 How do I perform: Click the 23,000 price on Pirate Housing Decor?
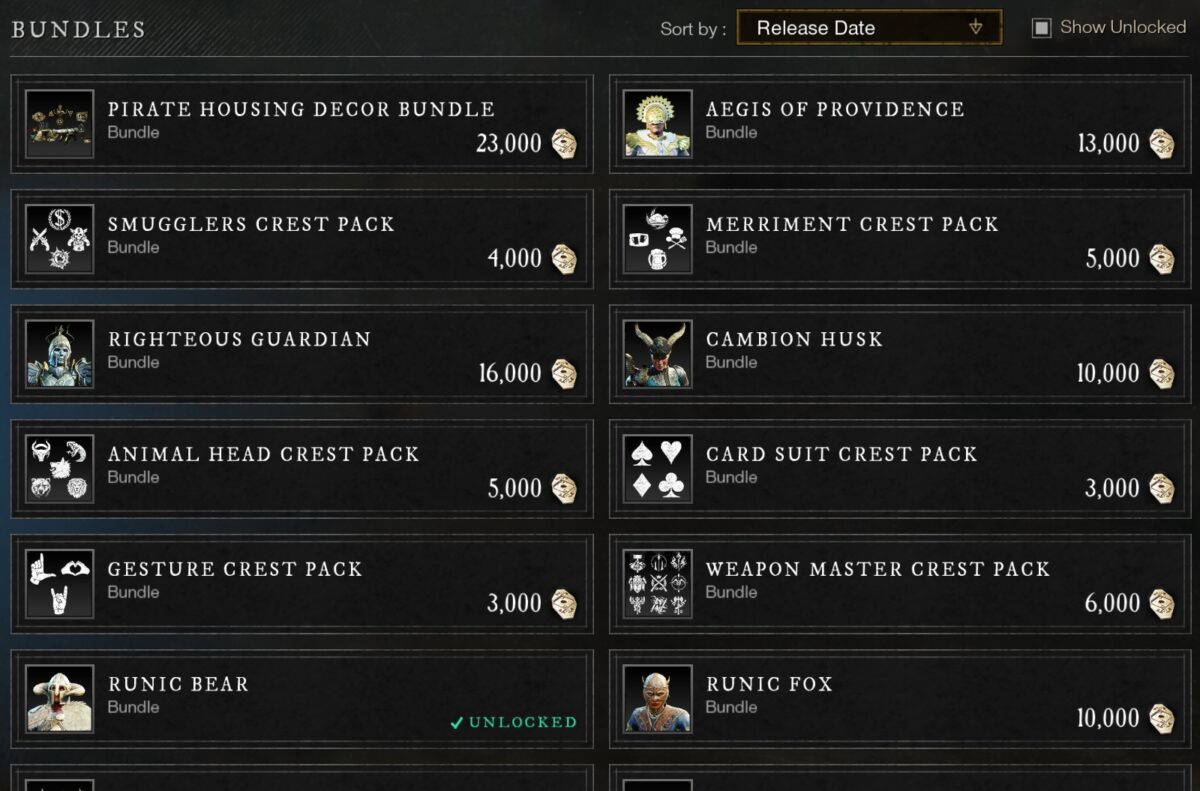click(x=509, y=143)
